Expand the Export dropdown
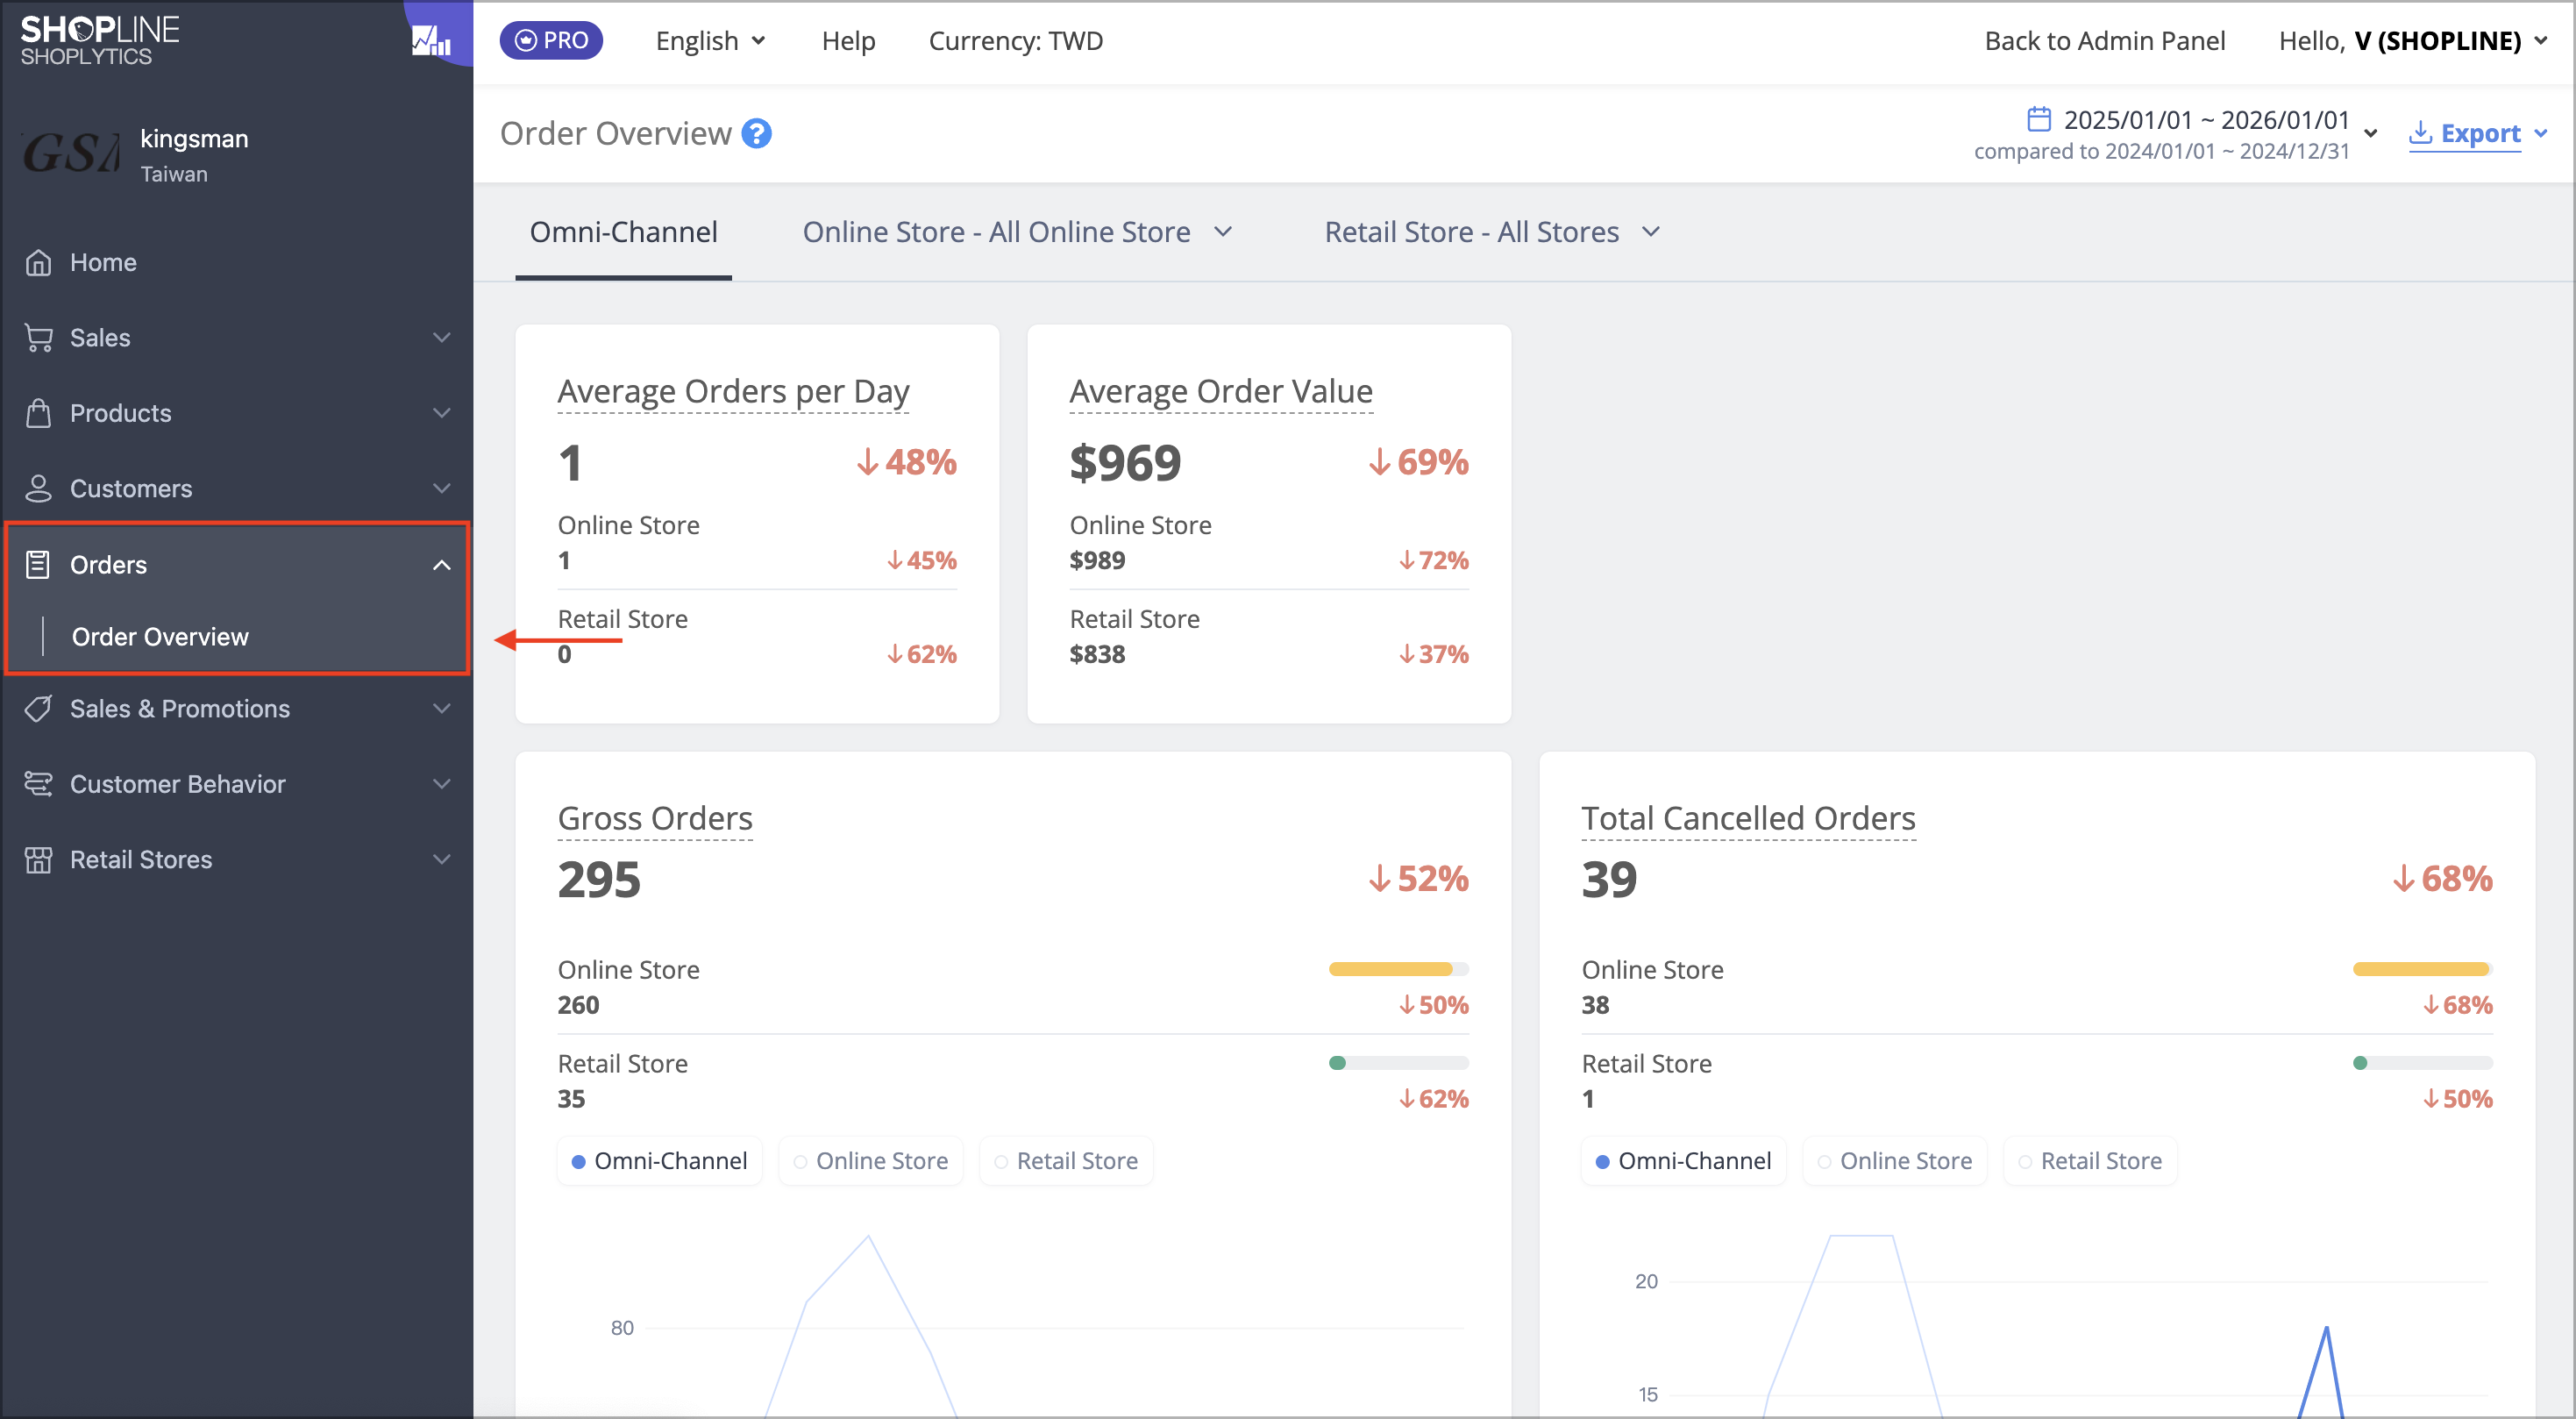This screenshot has height=1419, width=2576. pos(2478,133)
